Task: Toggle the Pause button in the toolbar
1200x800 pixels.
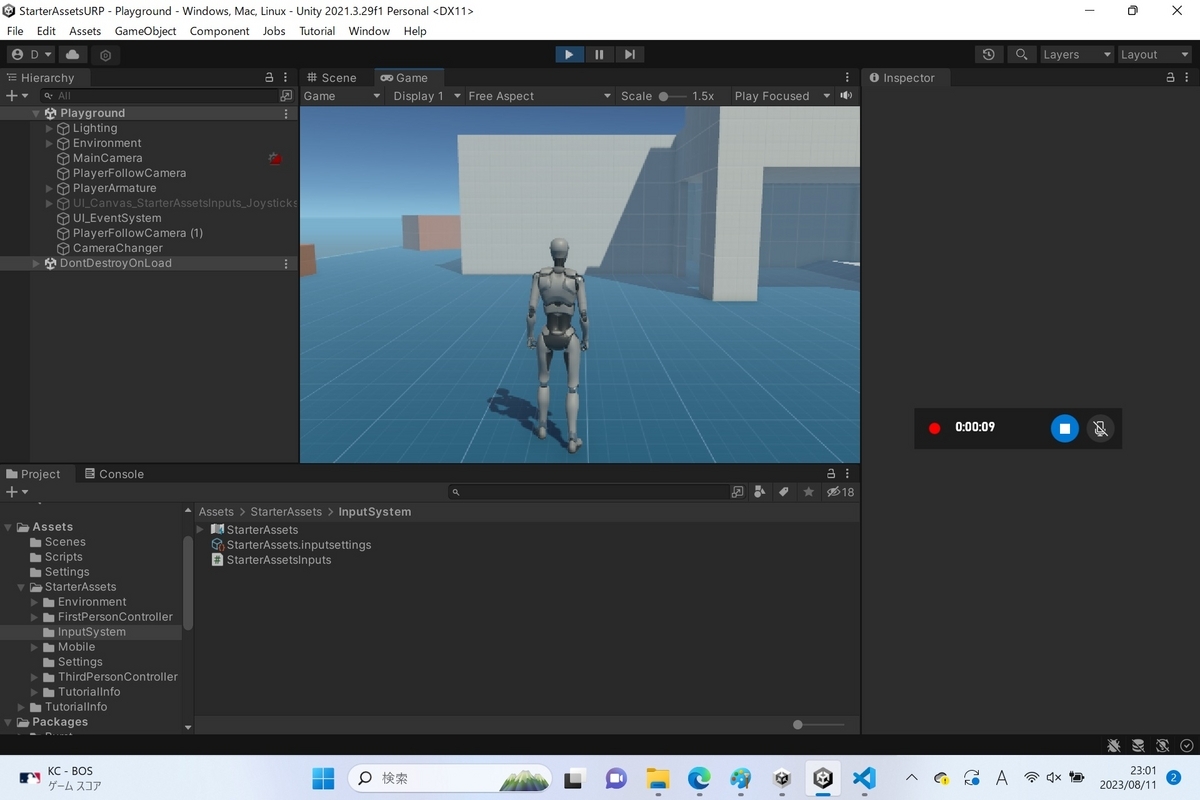Action: pos(599,55)
